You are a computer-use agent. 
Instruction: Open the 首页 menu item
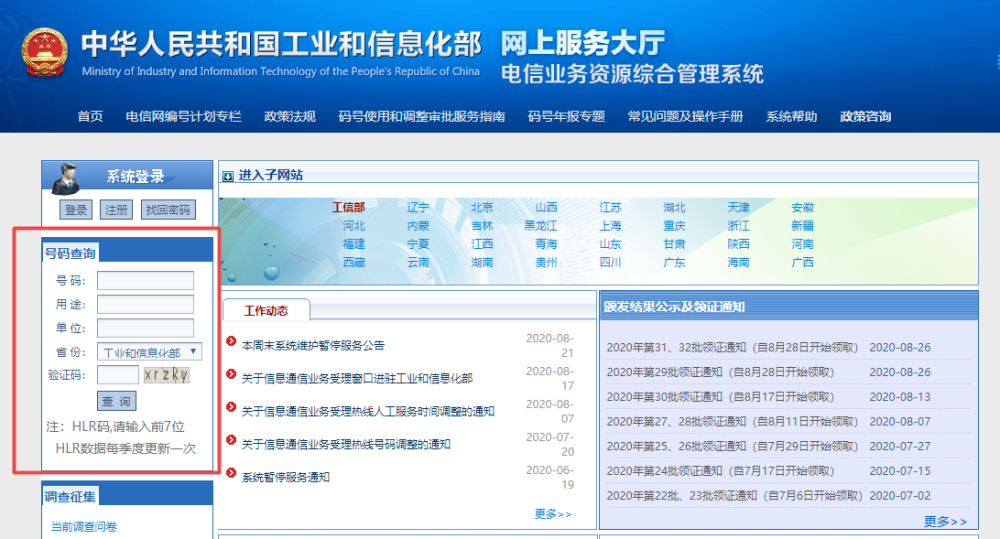90,116
